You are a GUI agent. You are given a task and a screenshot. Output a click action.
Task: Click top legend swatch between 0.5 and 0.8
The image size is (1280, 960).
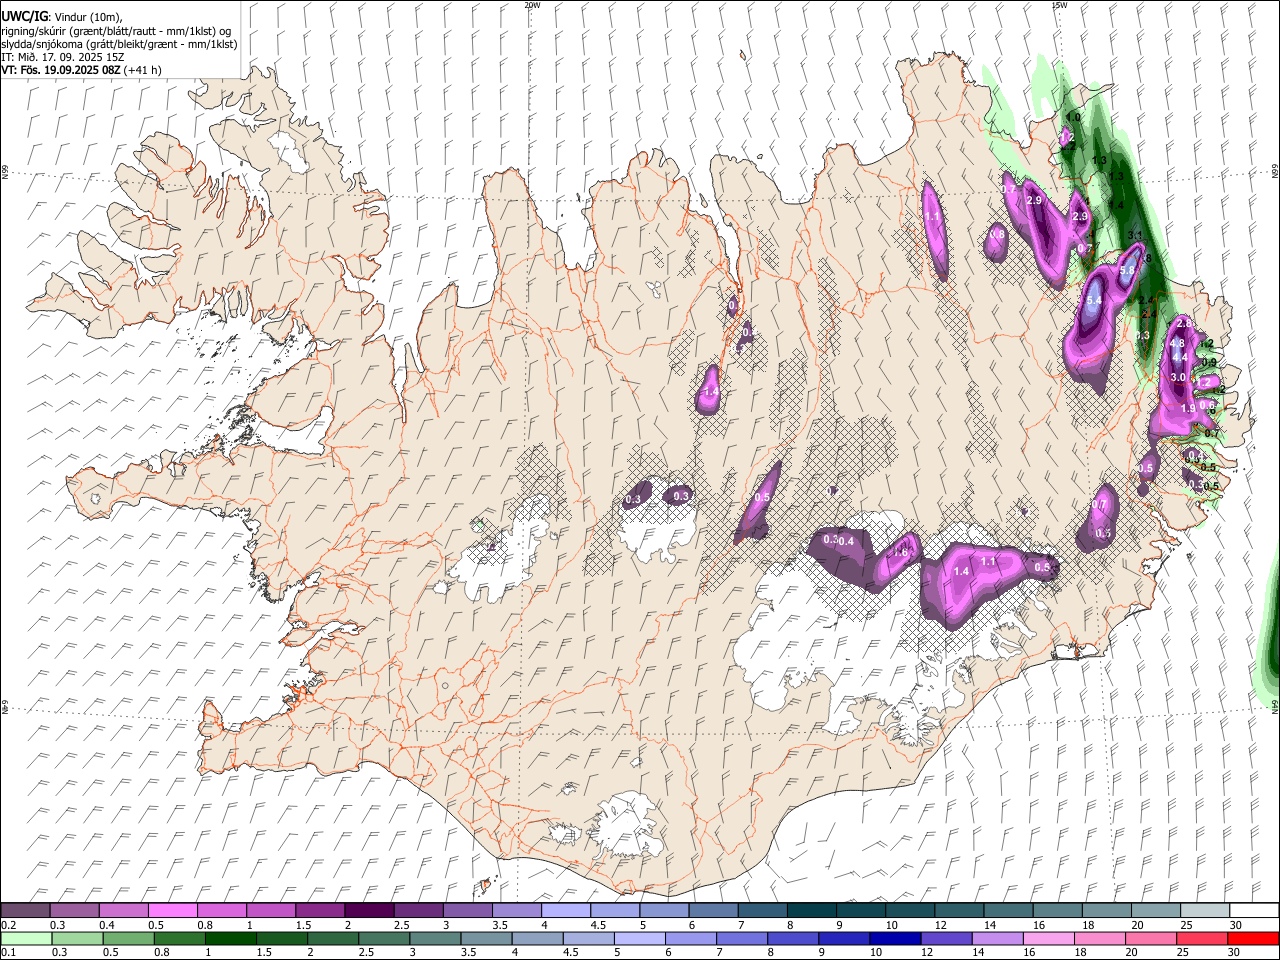pos(172,911)
